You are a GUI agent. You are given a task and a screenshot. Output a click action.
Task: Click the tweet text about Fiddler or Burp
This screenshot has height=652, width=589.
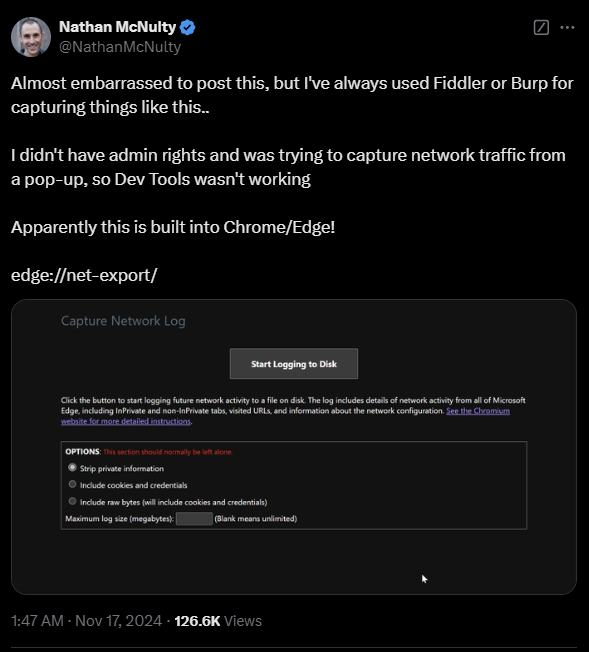click(x=292, y=95)
